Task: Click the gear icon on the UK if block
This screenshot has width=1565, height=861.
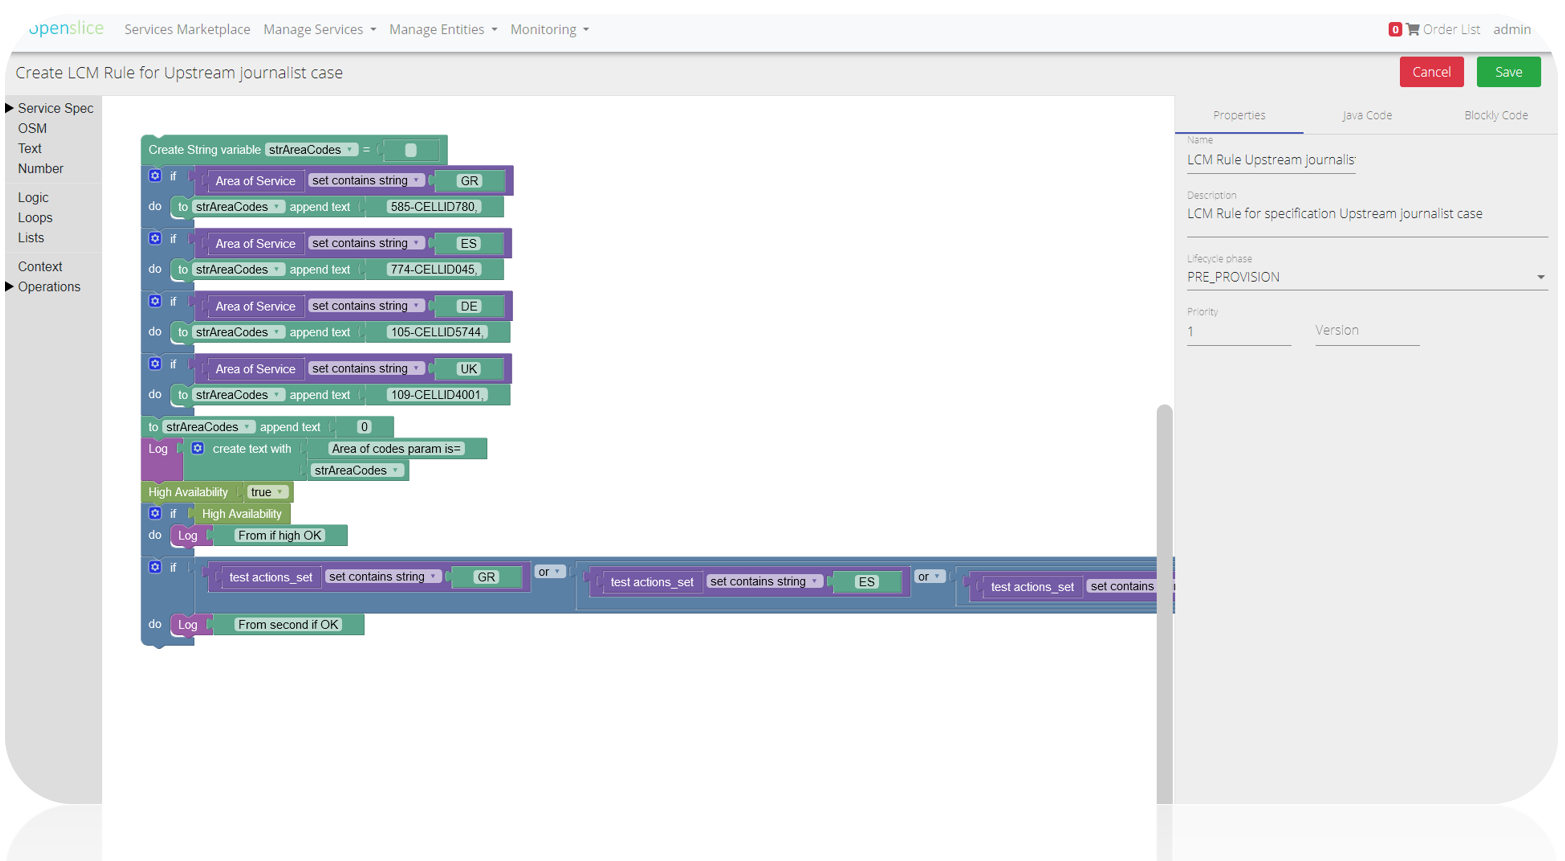Action: click(155, 364)
